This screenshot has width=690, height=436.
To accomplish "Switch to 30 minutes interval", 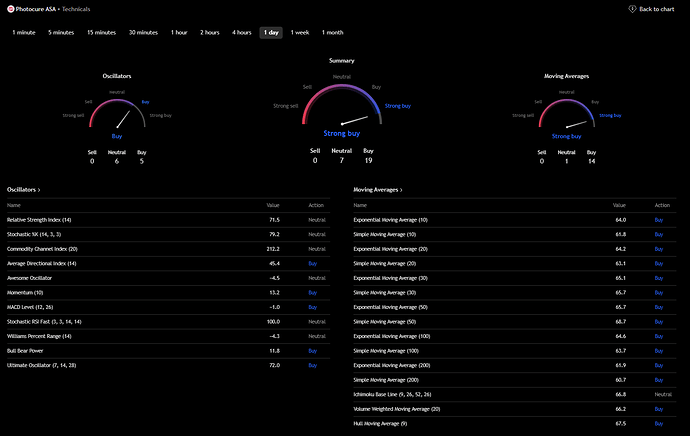I will (x=143, y=32).
